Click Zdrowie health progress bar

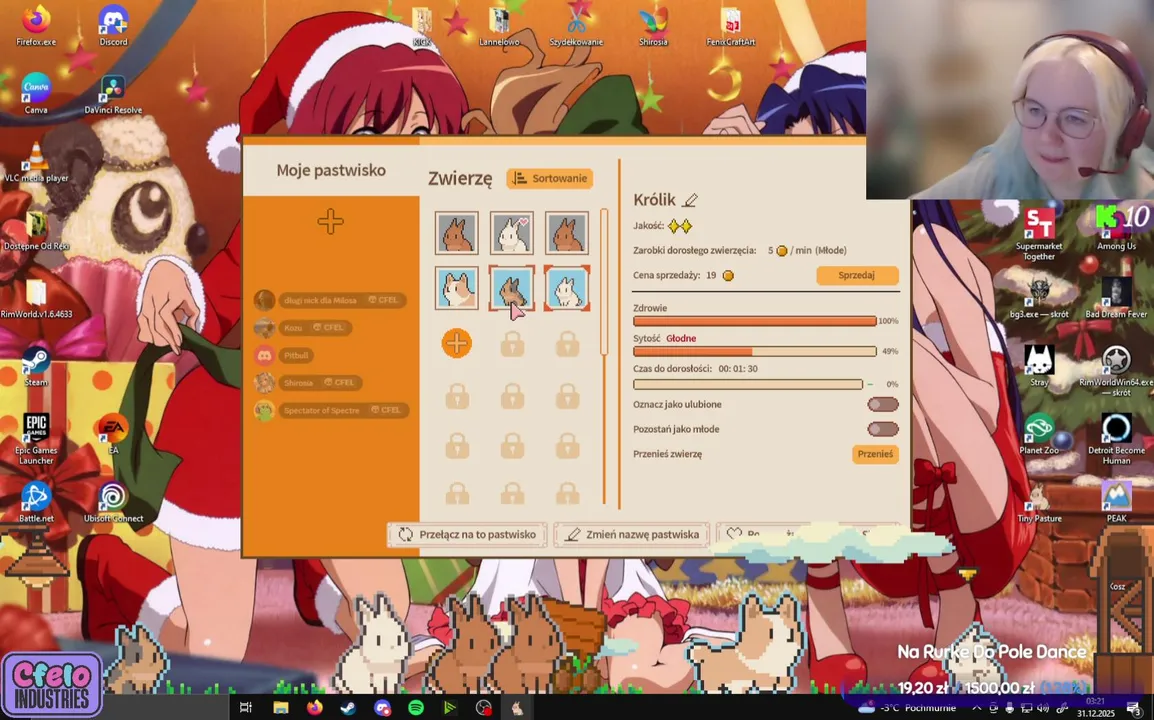point(755,321)
